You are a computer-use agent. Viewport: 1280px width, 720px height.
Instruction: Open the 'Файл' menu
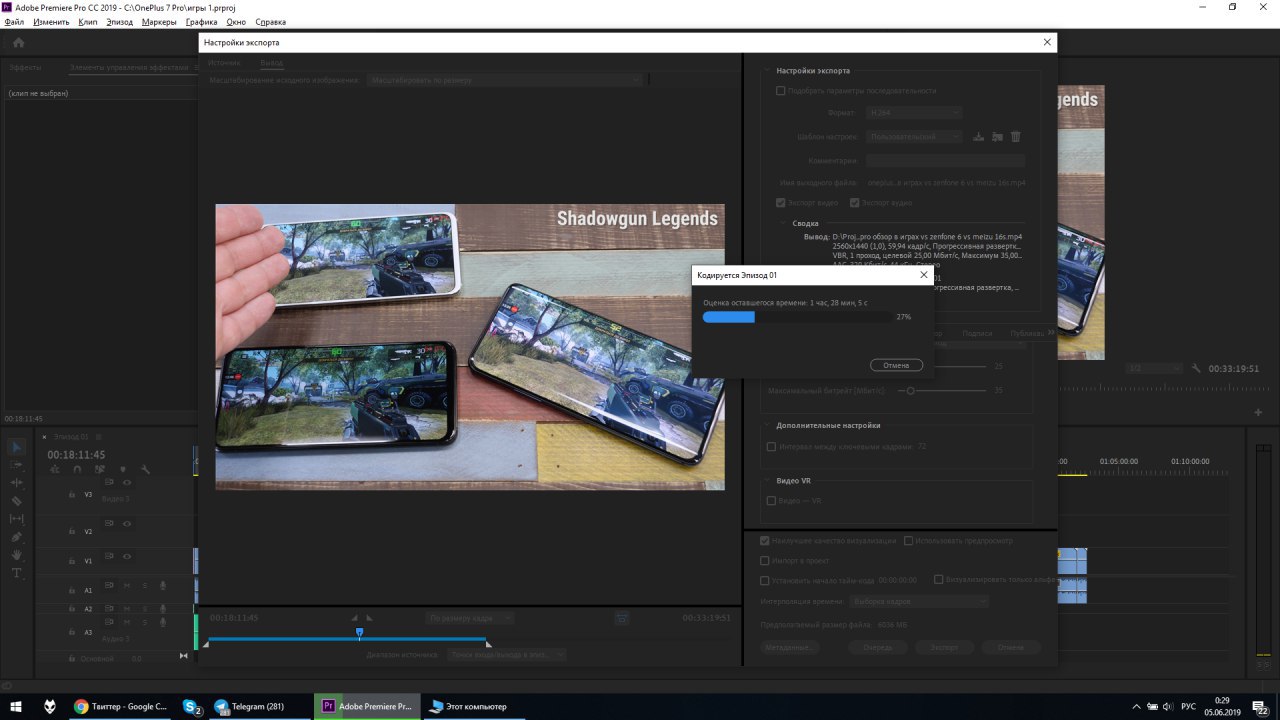[x=14, y=22]
